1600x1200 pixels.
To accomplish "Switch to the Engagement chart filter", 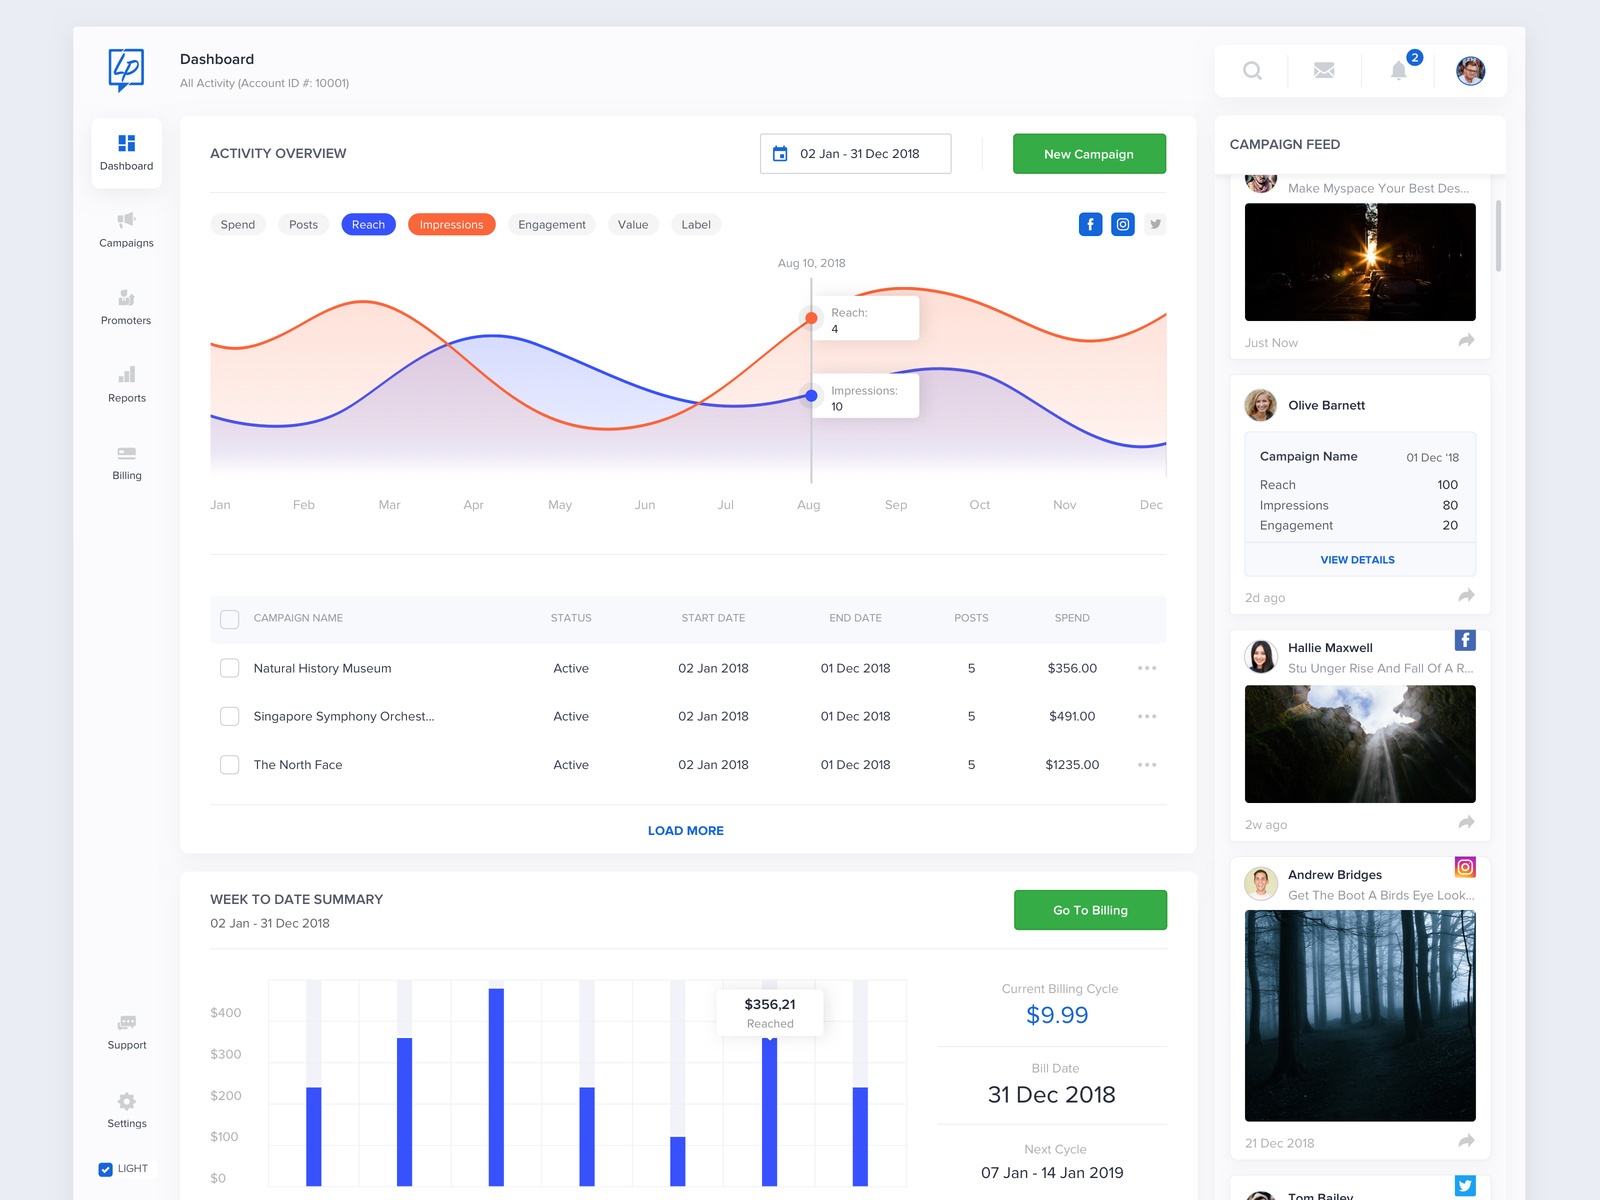I will tap(551, 224).
